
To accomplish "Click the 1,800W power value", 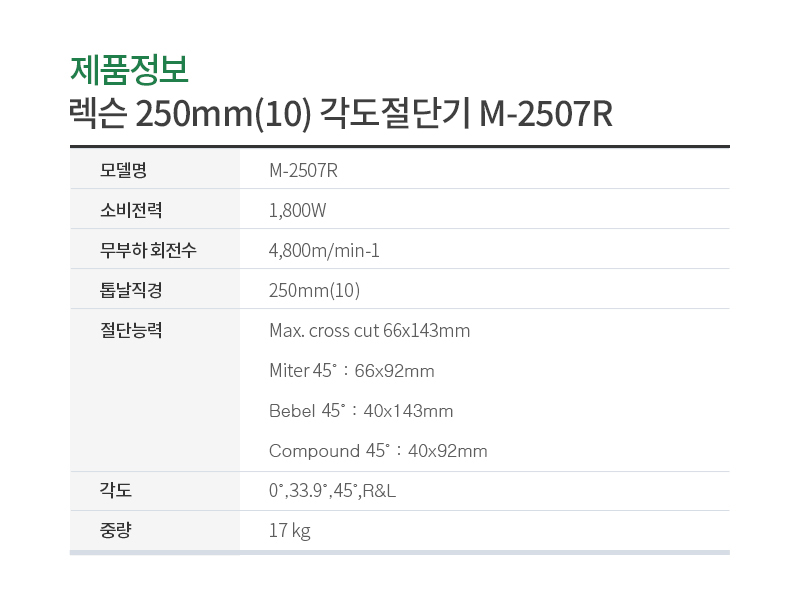I will (297, 210).
